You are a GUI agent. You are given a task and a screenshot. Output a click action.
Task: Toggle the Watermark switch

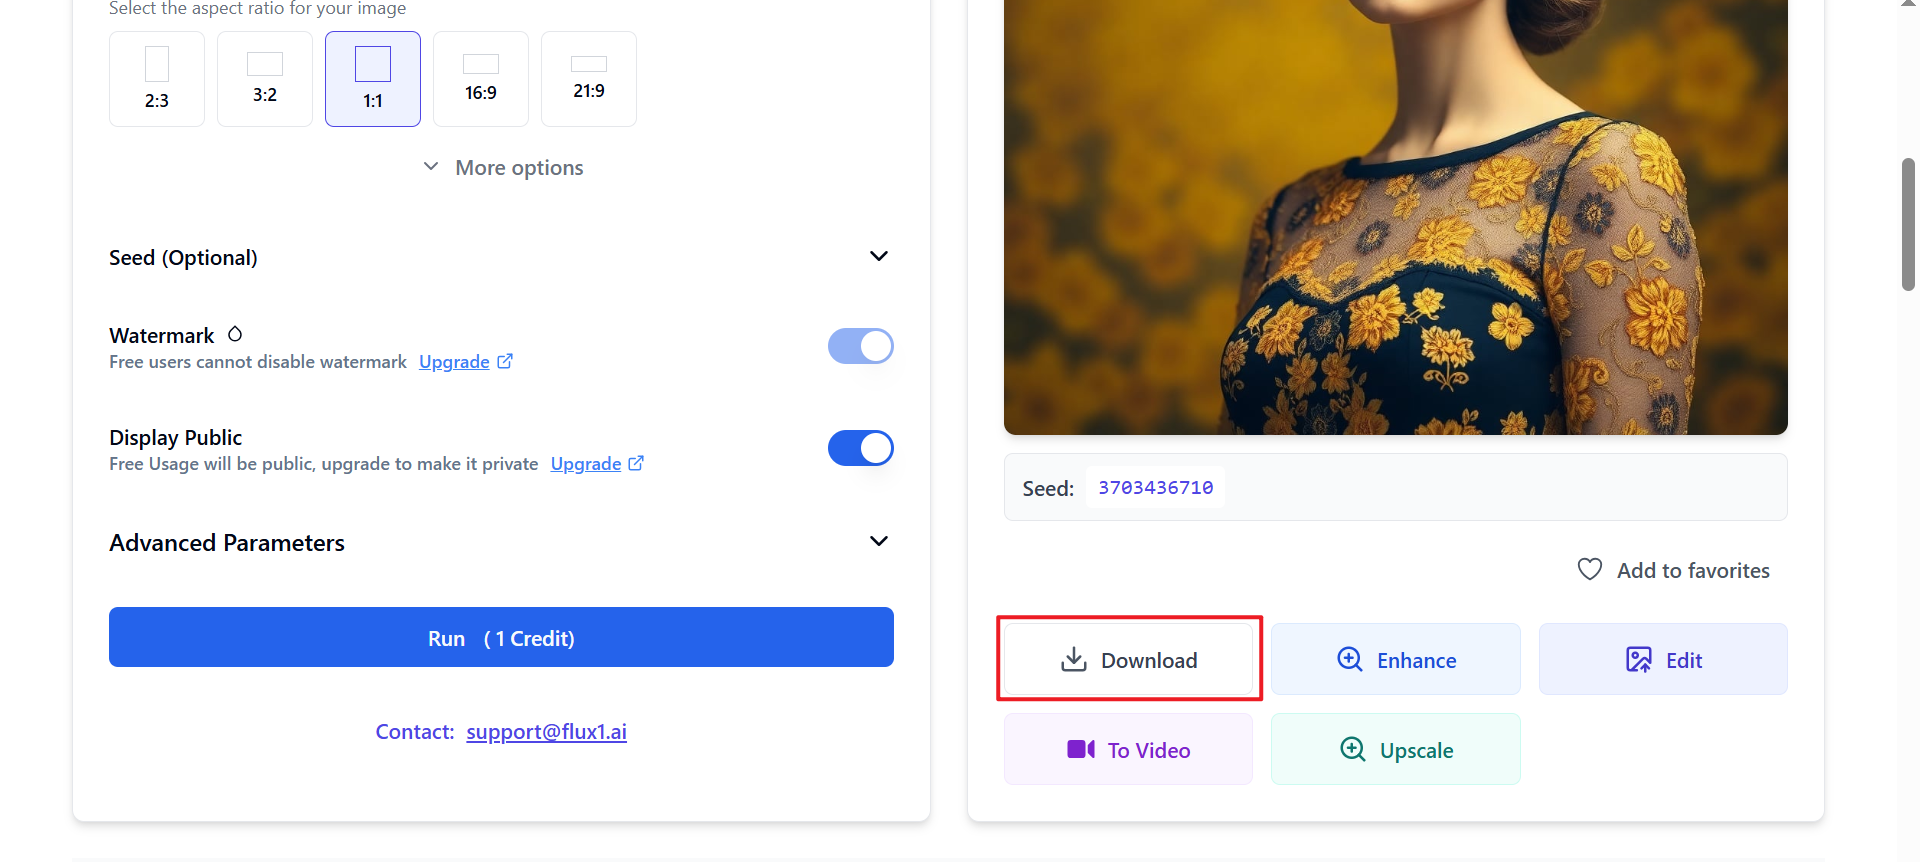coord(860,346)
